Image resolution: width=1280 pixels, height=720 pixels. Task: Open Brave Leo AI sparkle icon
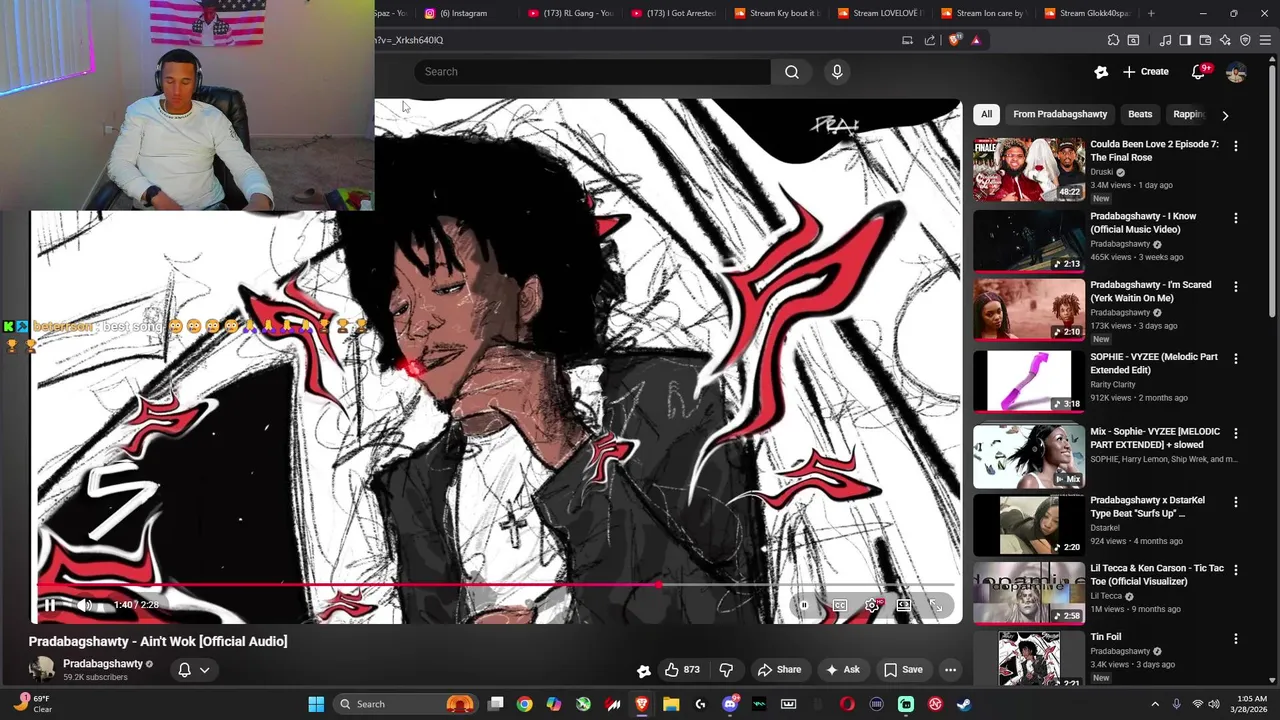click(1225, 40)
